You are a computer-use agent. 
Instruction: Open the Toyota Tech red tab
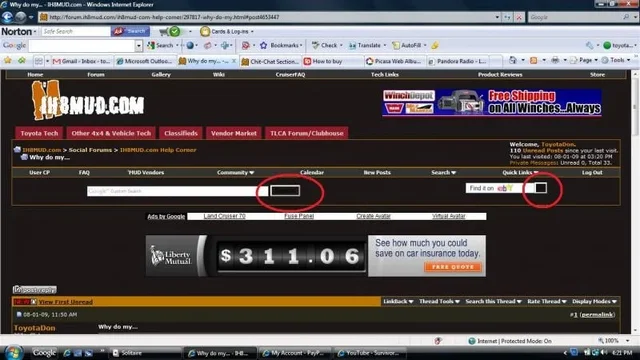click(x=39, y=133)
